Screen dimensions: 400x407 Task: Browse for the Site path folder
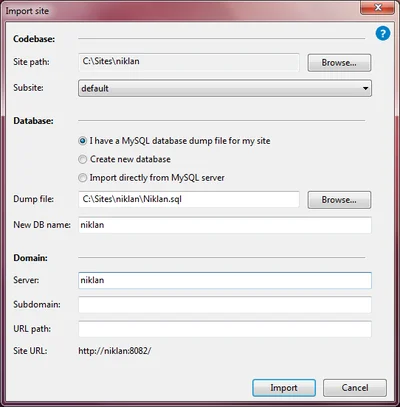tap(339, 63)
